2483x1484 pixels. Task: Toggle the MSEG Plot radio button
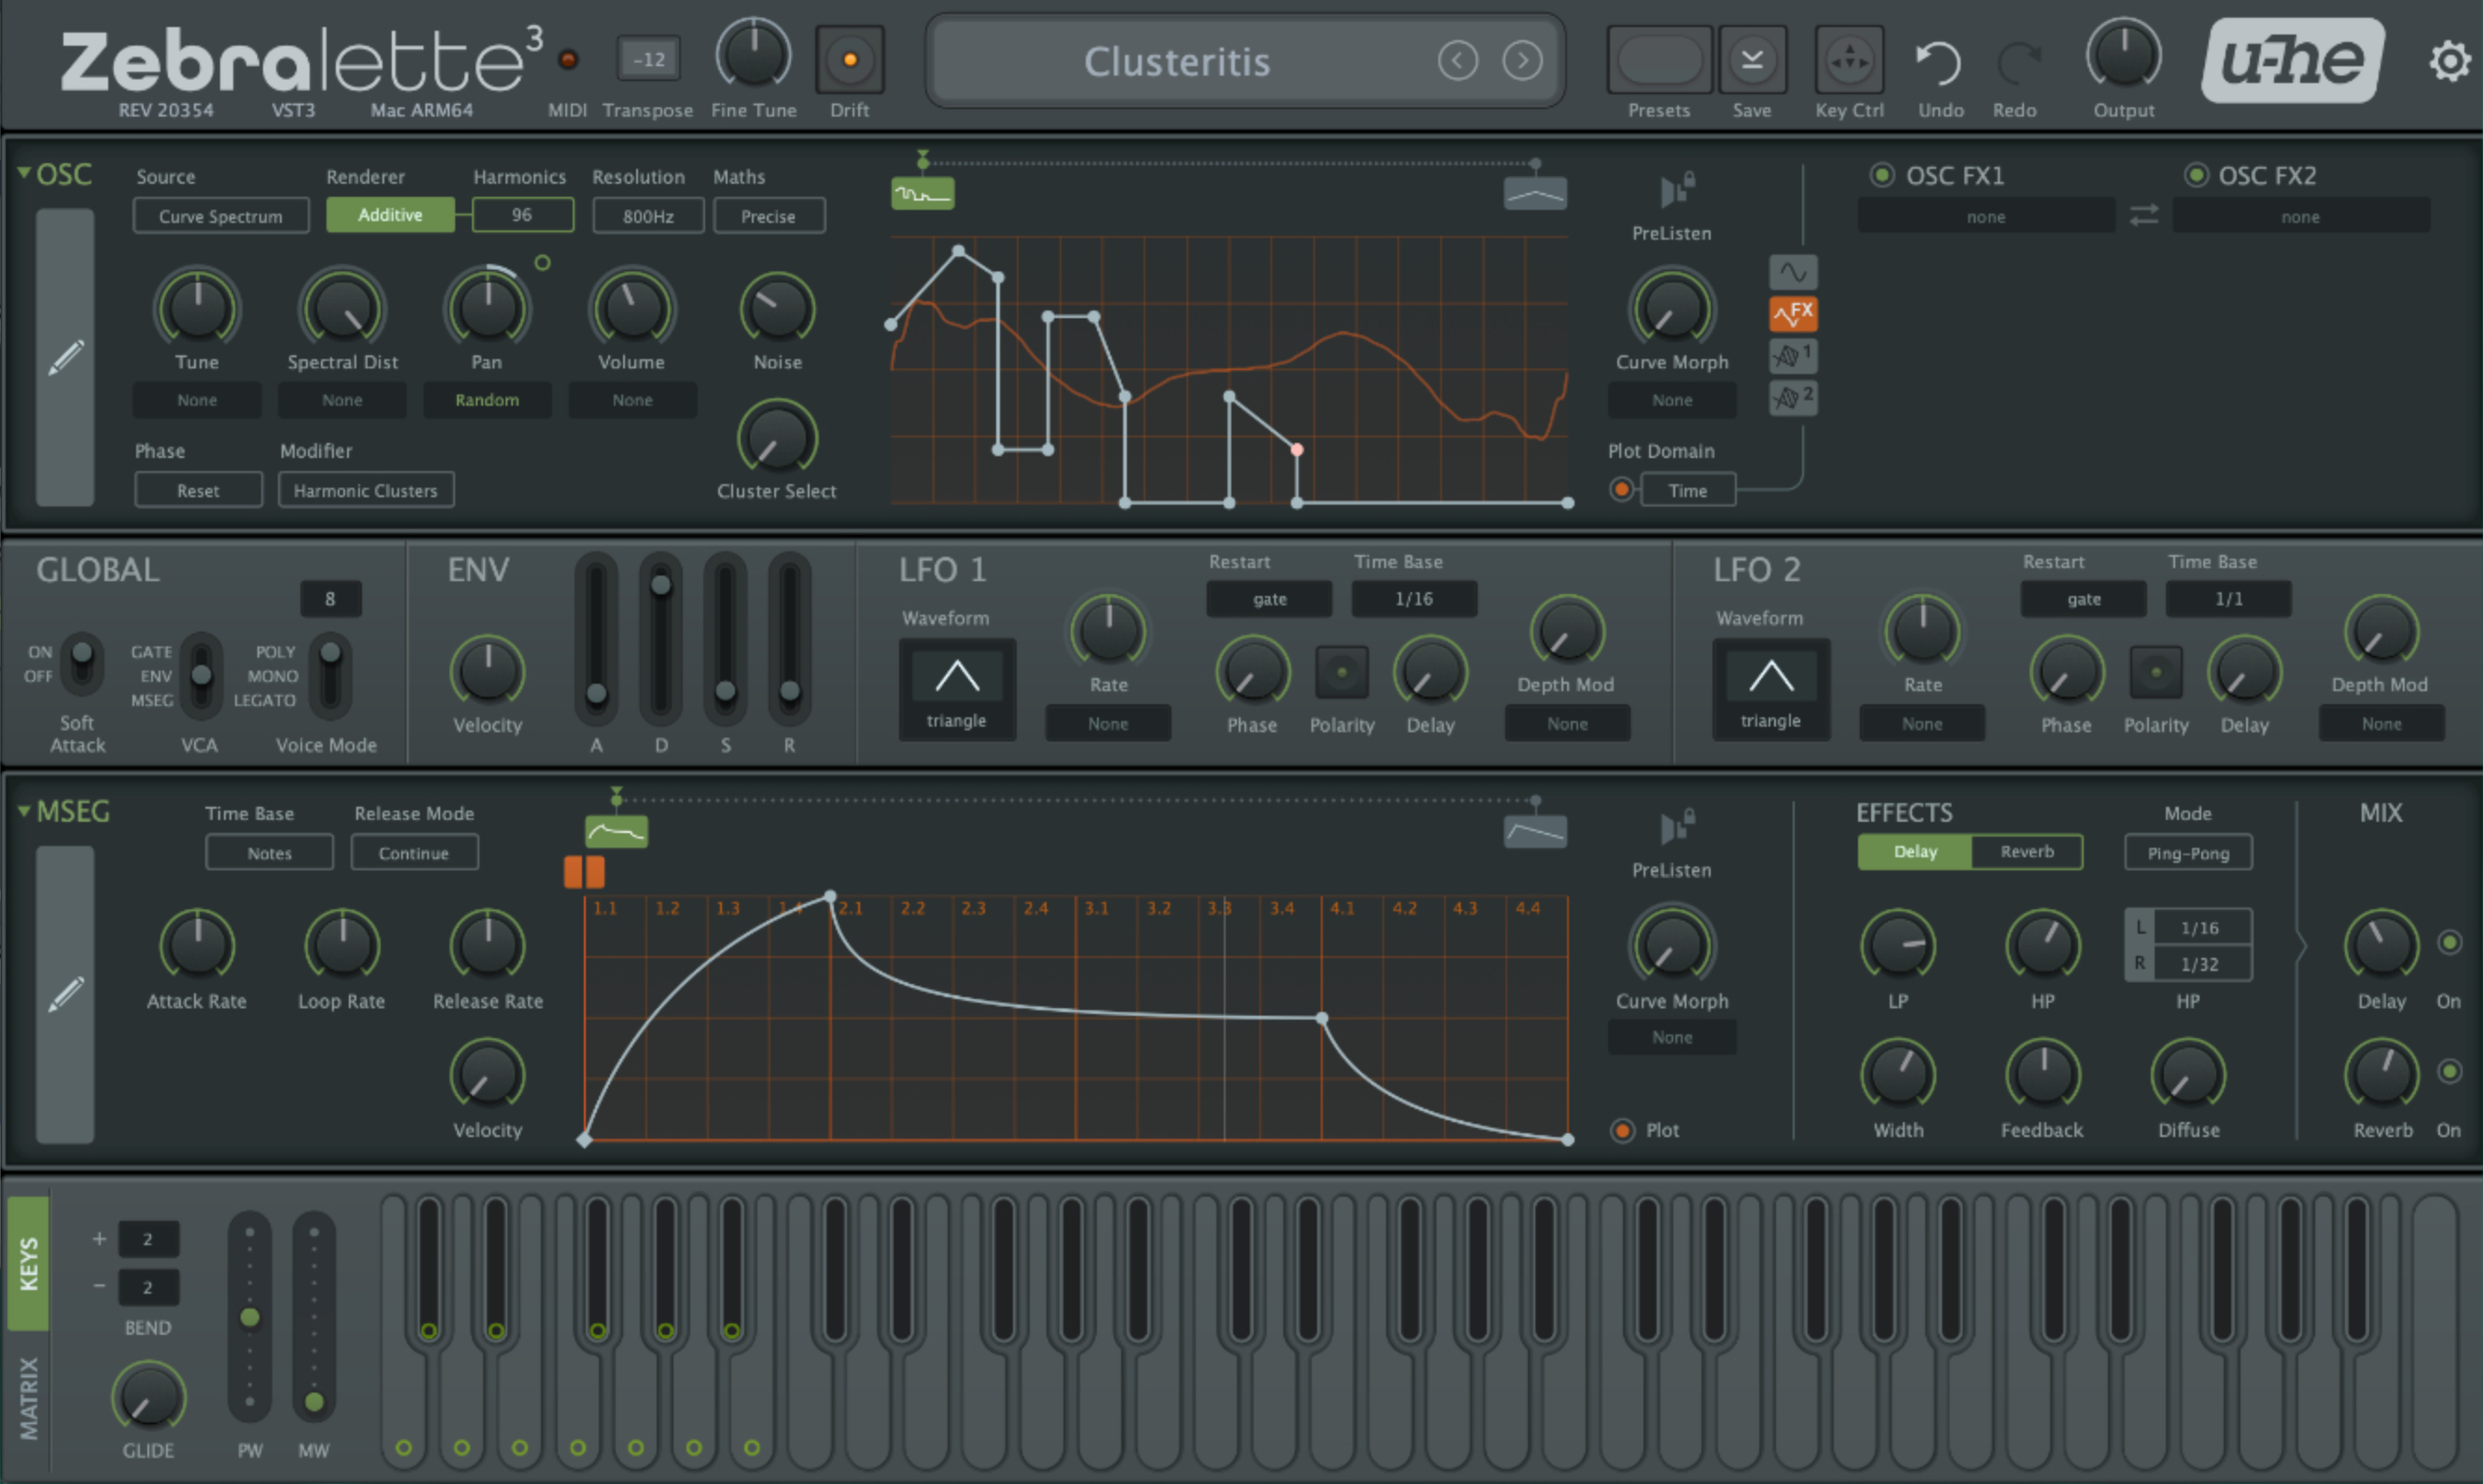coord(1622,1130)
